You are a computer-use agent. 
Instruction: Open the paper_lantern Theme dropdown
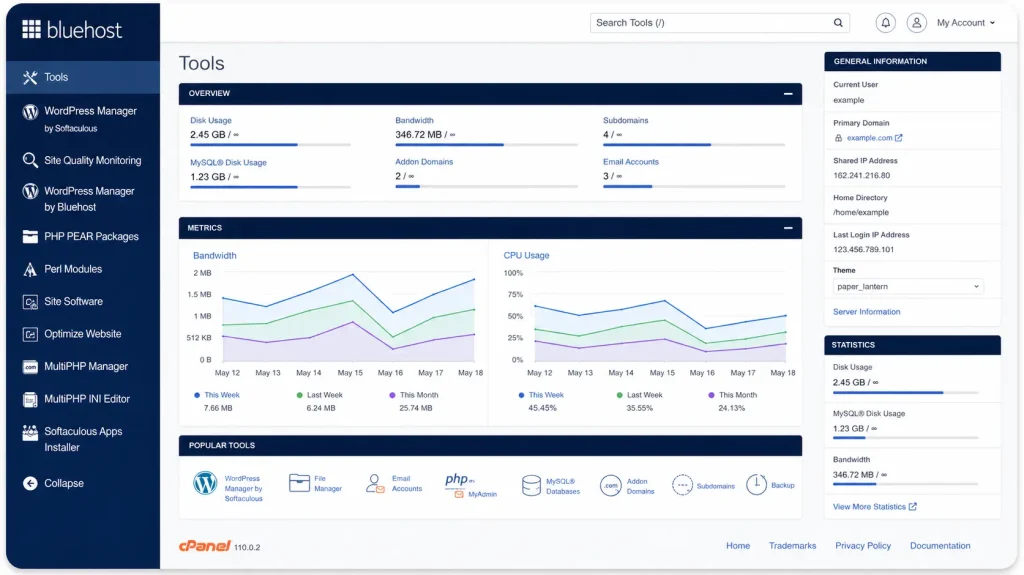(x=908, y=287)
